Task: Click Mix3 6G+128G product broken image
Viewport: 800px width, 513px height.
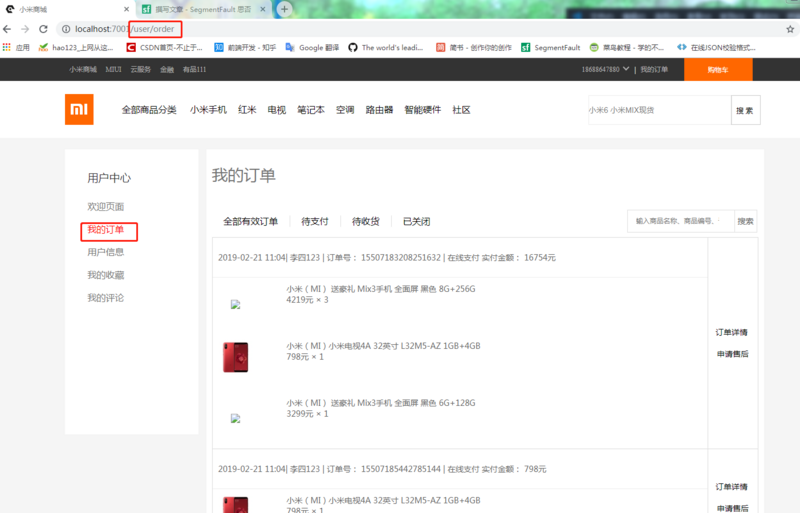Action: pyautogui.click(x=235, y=419)
